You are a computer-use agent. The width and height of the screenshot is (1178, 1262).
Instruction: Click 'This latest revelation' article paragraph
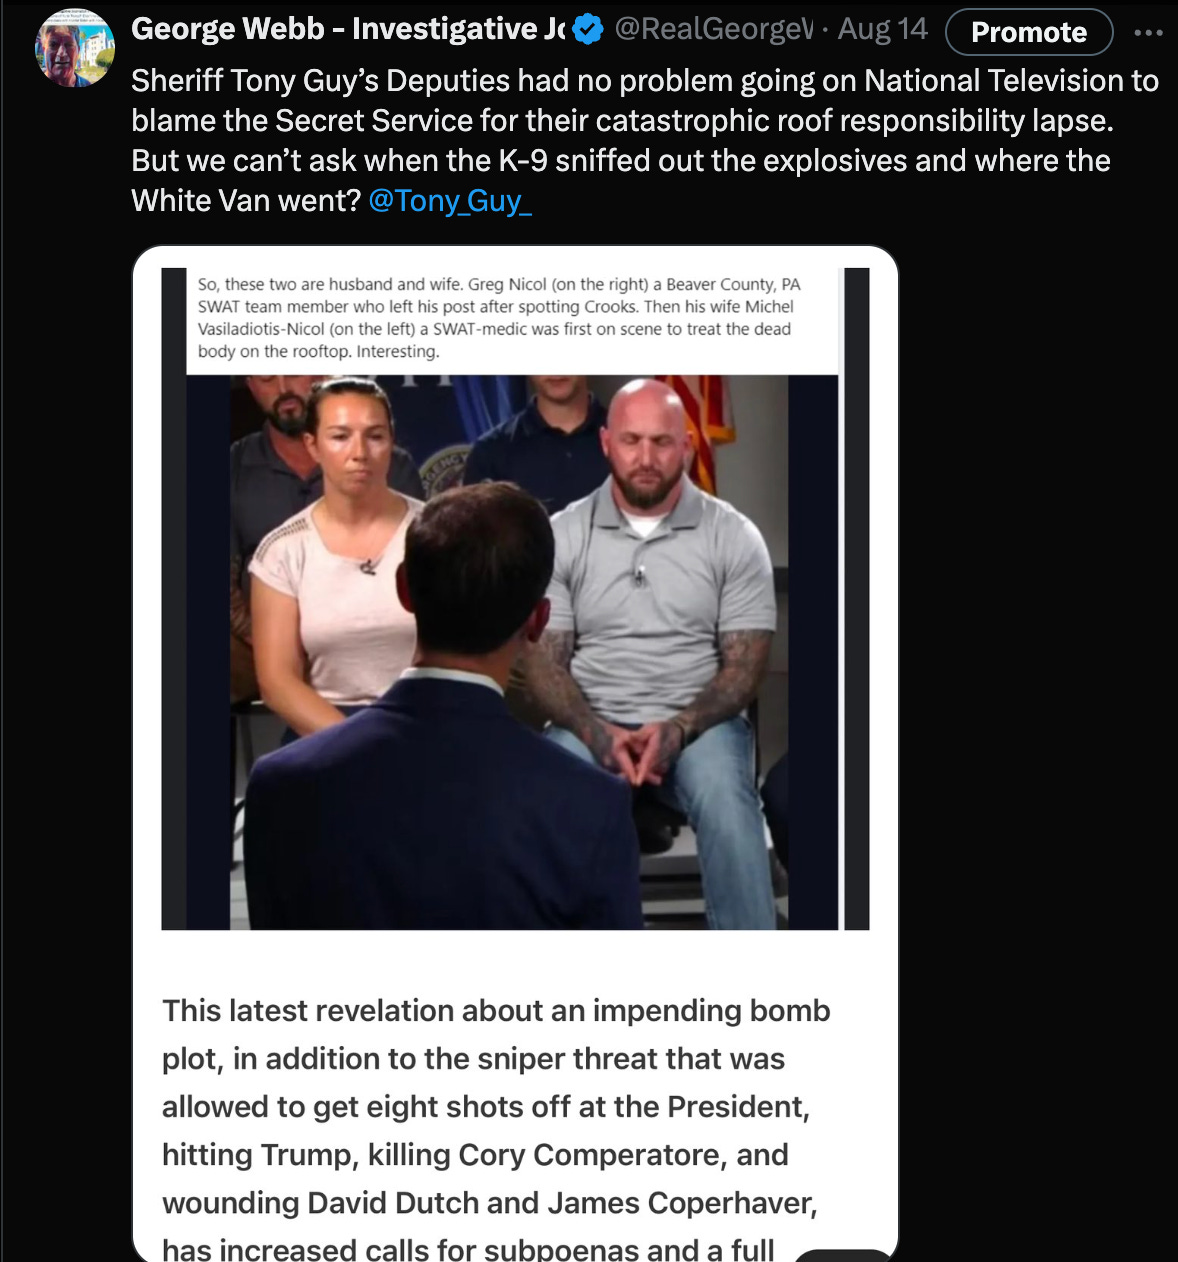pos(497,1130)
